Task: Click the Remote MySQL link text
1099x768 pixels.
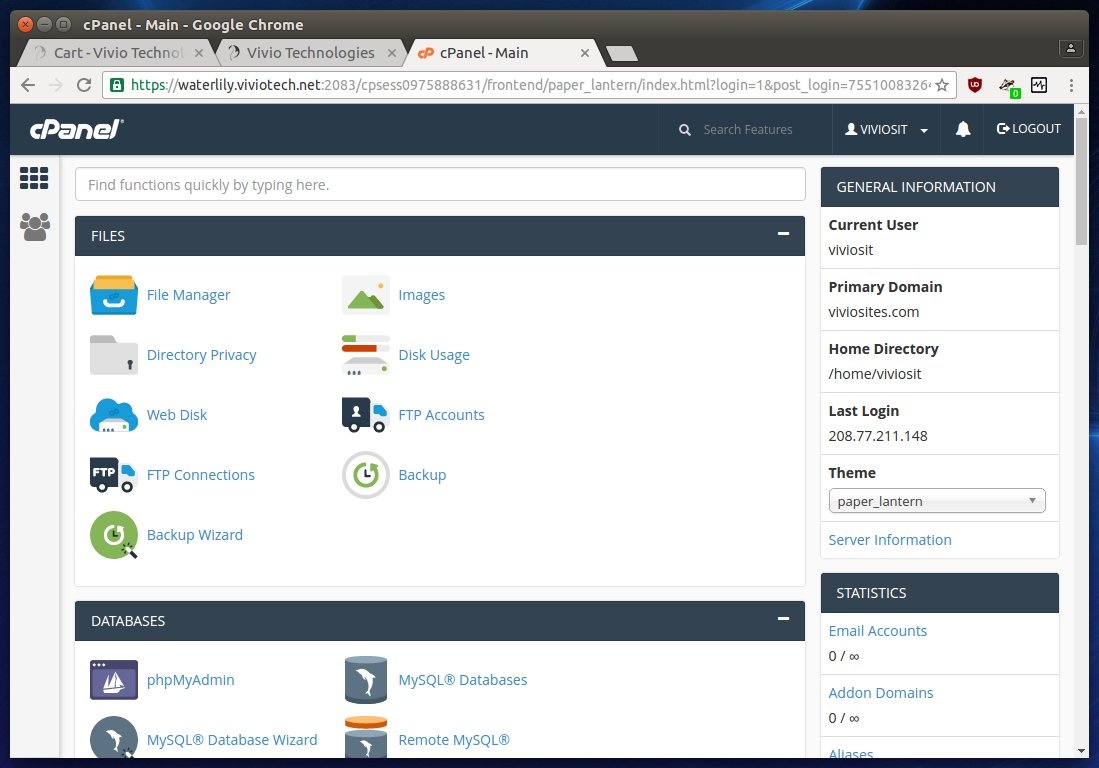Action: 453,739
